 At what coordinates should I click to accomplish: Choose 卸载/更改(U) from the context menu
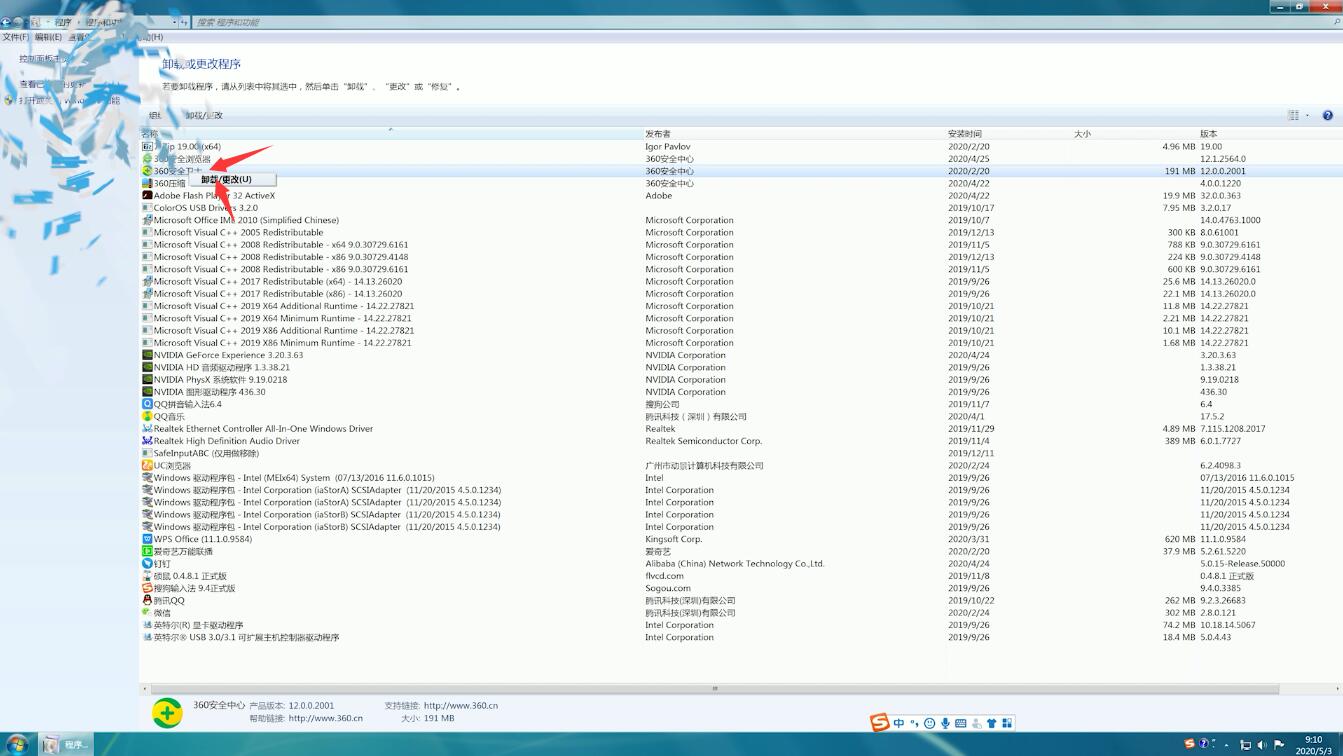(x=232, y=180)
